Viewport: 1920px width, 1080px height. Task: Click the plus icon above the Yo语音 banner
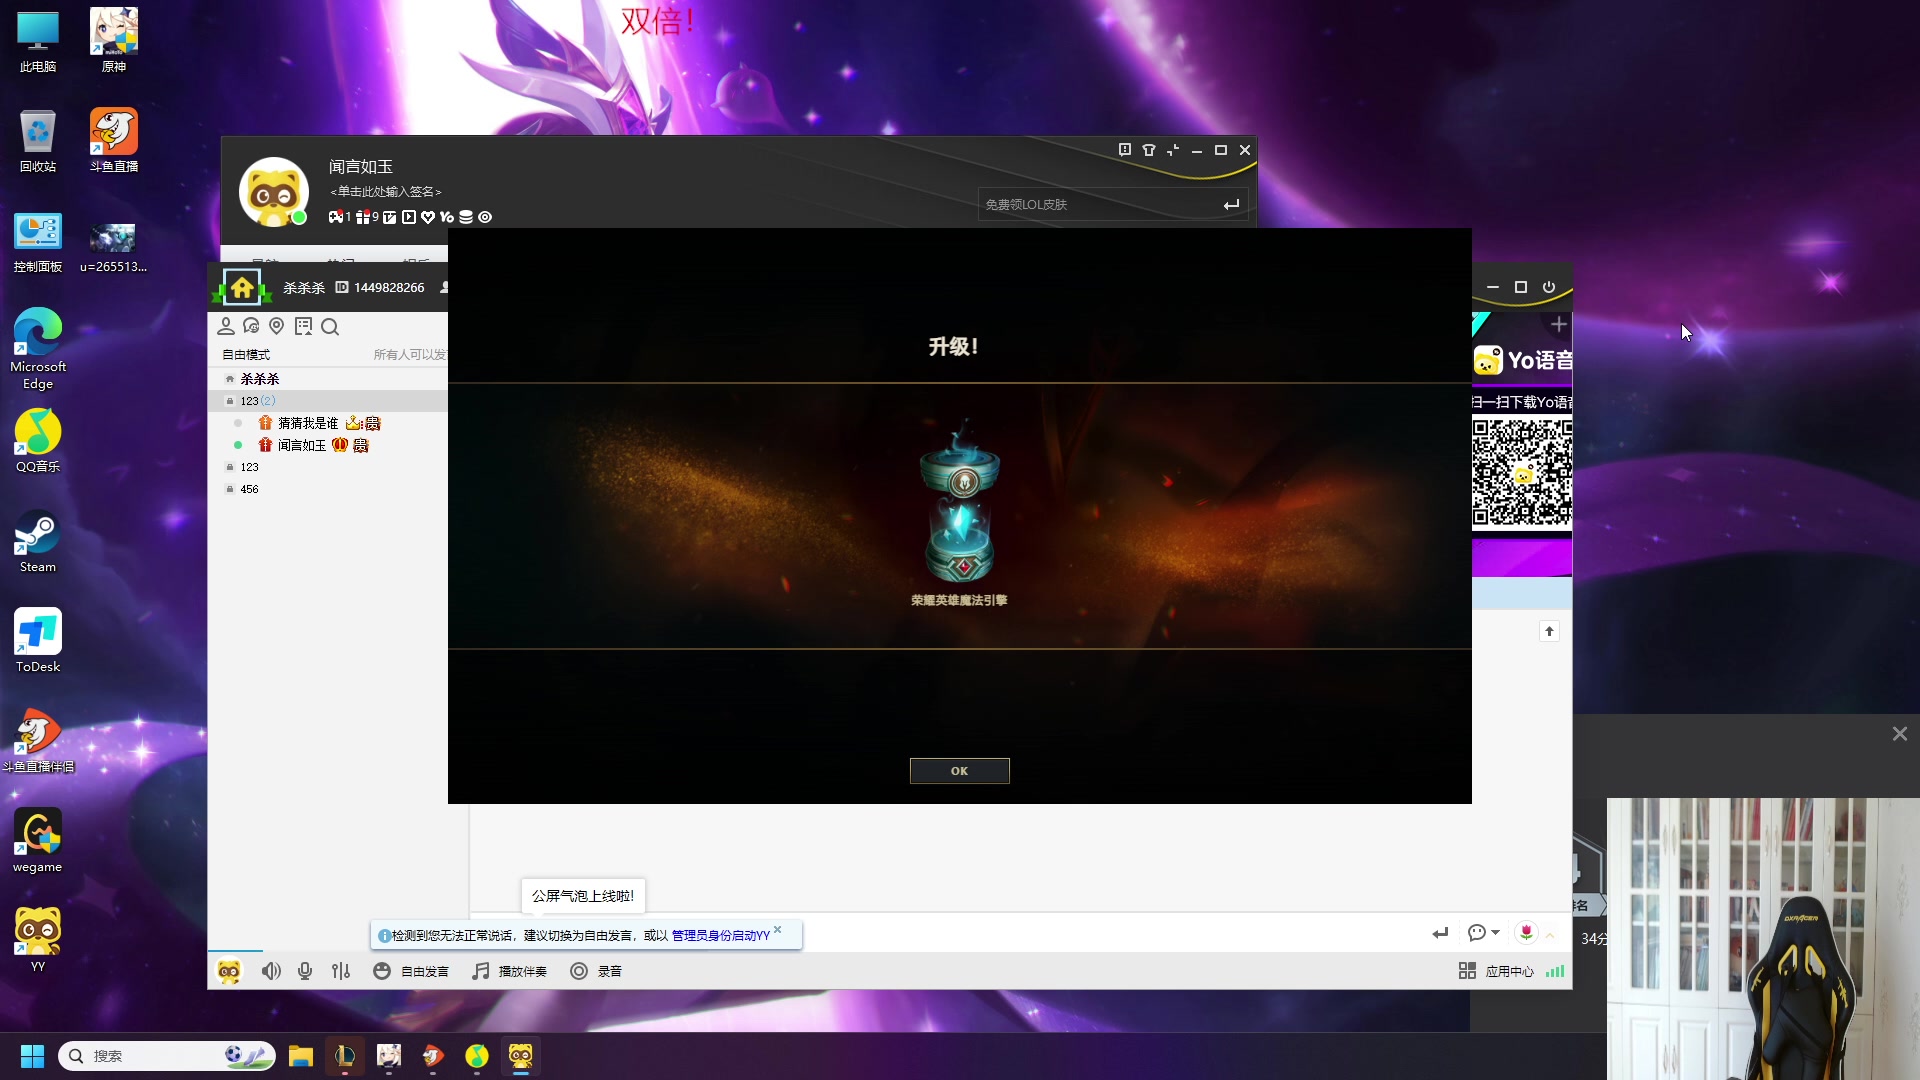pos(1558,325)
